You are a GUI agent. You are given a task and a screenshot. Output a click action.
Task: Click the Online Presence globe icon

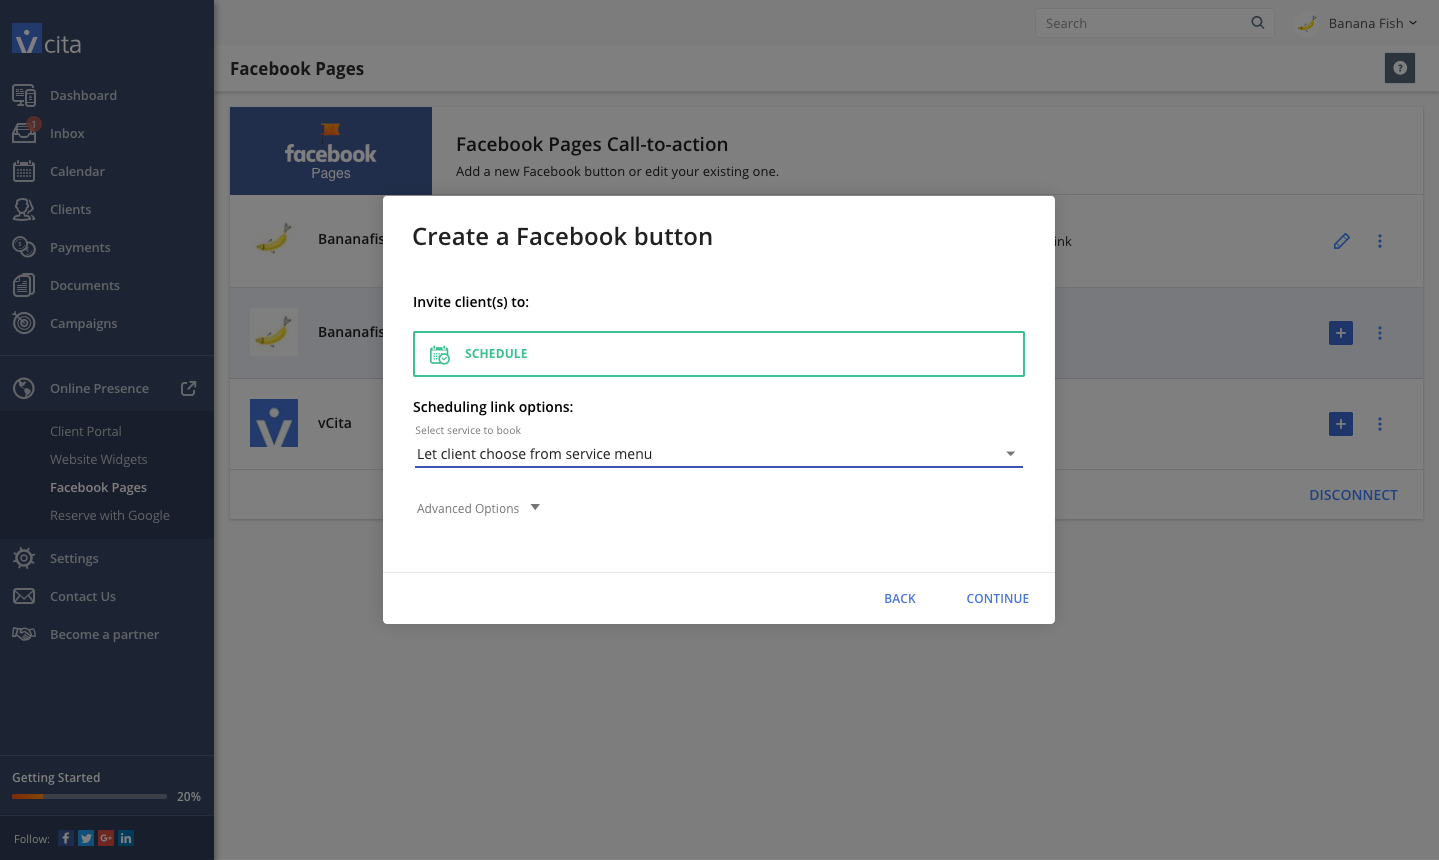pyautogui.click(x=24, y=388)
